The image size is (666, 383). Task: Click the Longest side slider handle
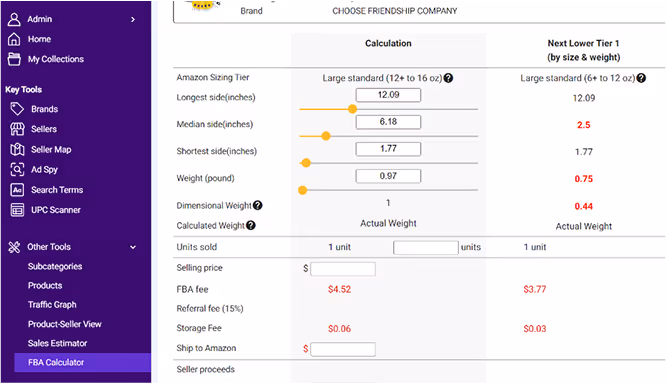point(352,109)
